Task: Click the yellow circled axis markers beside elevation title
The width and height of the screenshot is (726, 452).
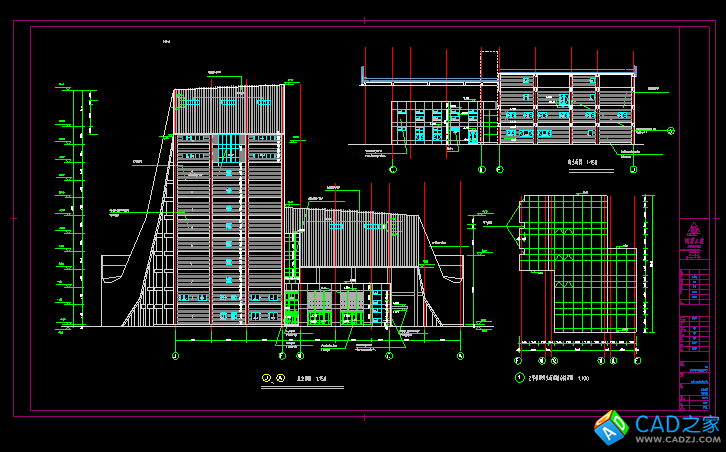Action: pos(273,379)
